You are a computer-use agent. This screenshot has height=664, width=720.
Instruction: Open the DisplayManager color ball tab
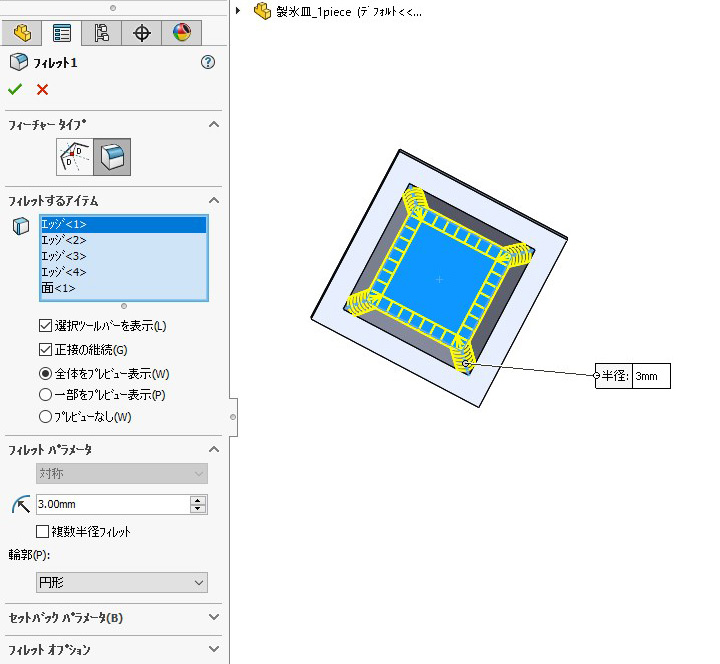(181, 33)
